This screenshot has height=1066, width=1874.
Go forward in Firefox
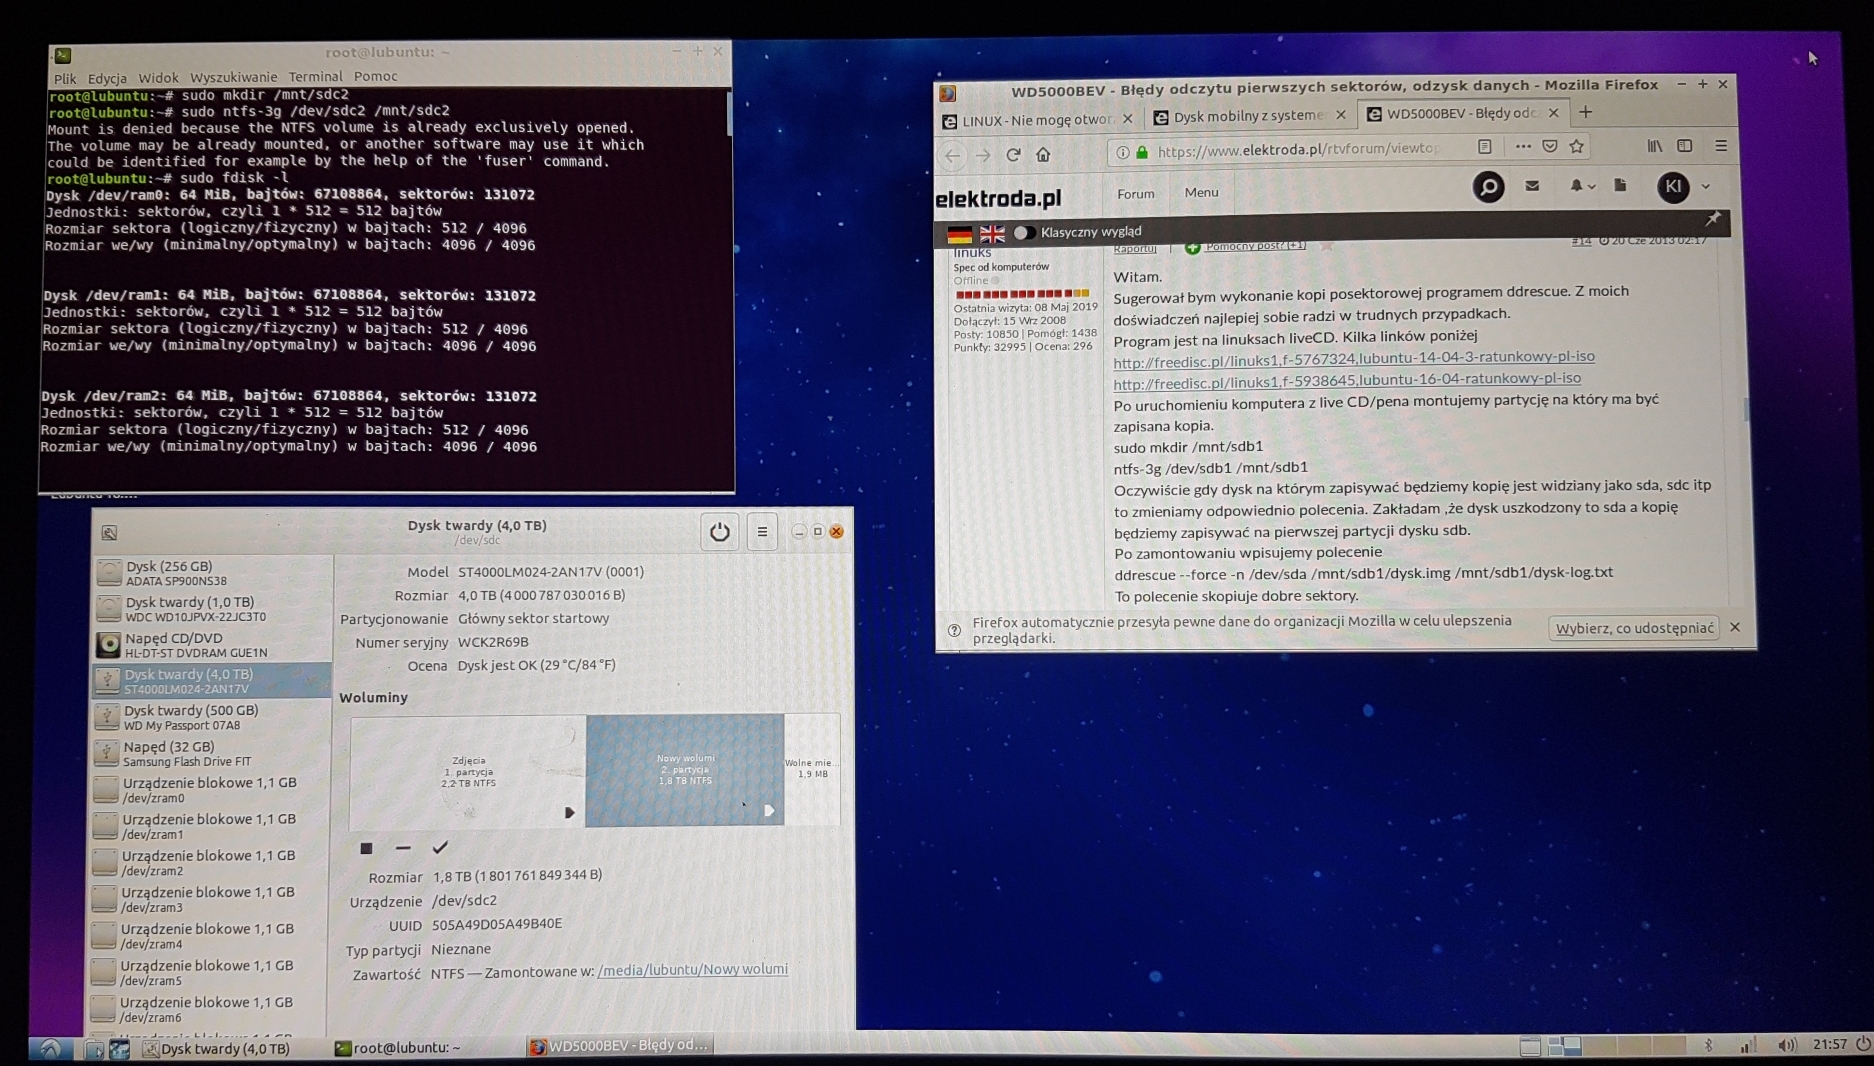(984, 155)
